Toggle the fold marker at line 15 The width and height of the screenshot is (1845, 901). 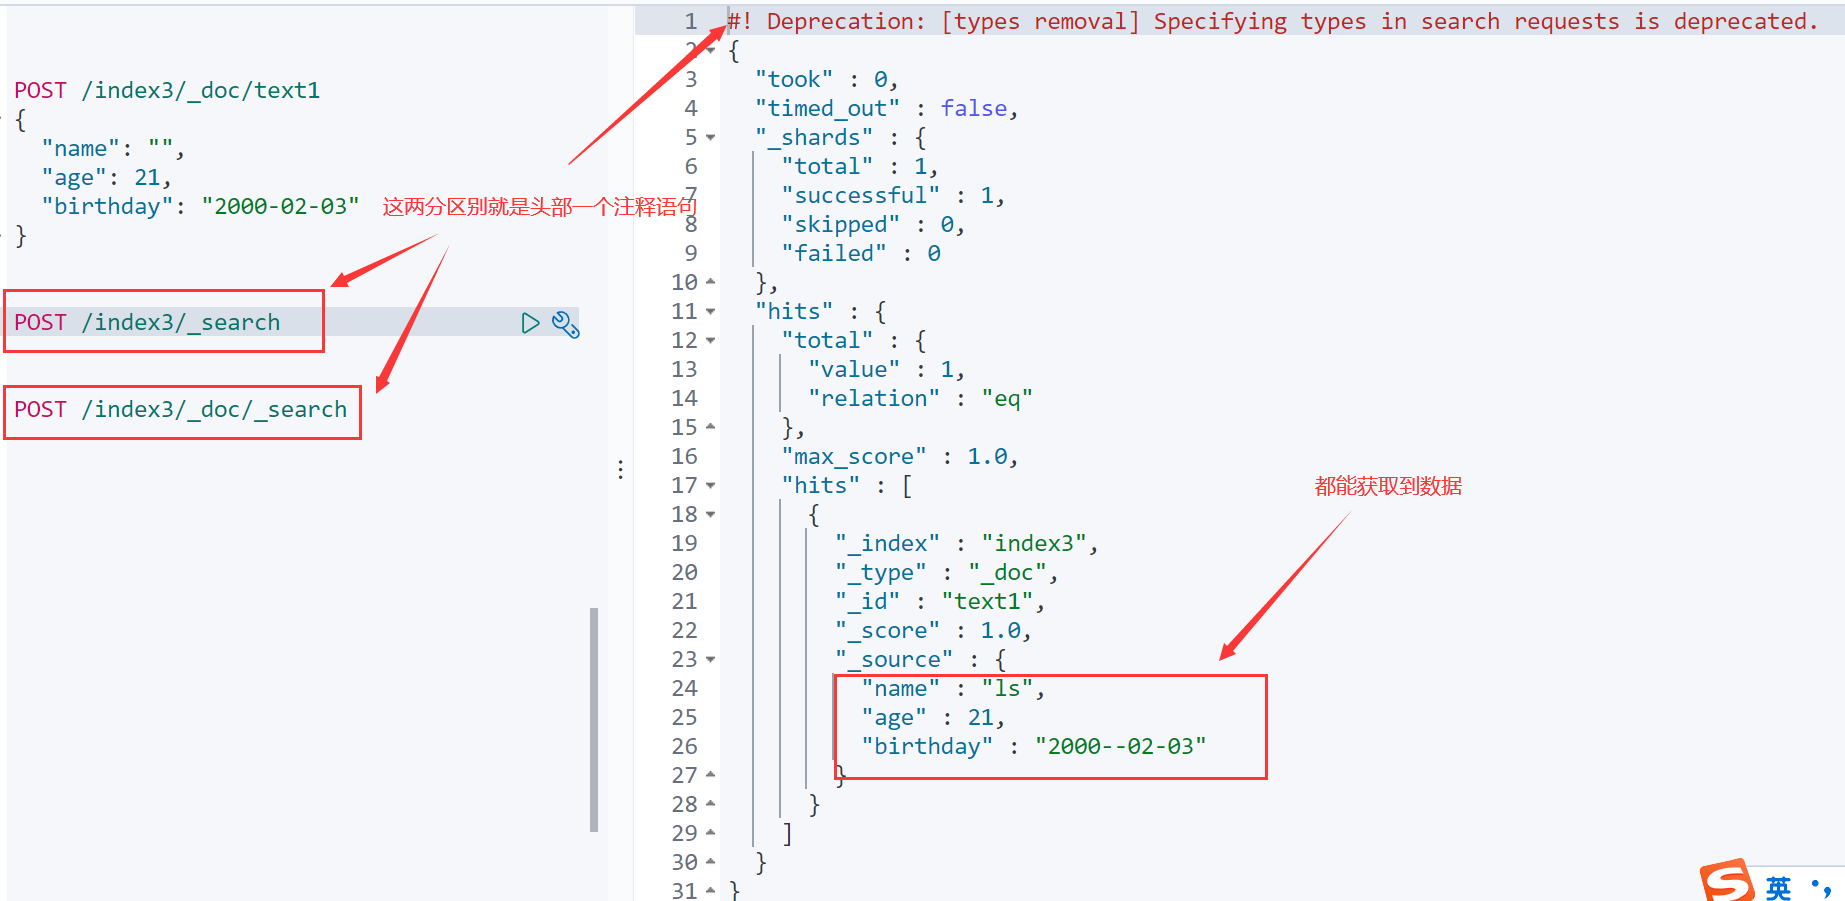coord(711,427)
